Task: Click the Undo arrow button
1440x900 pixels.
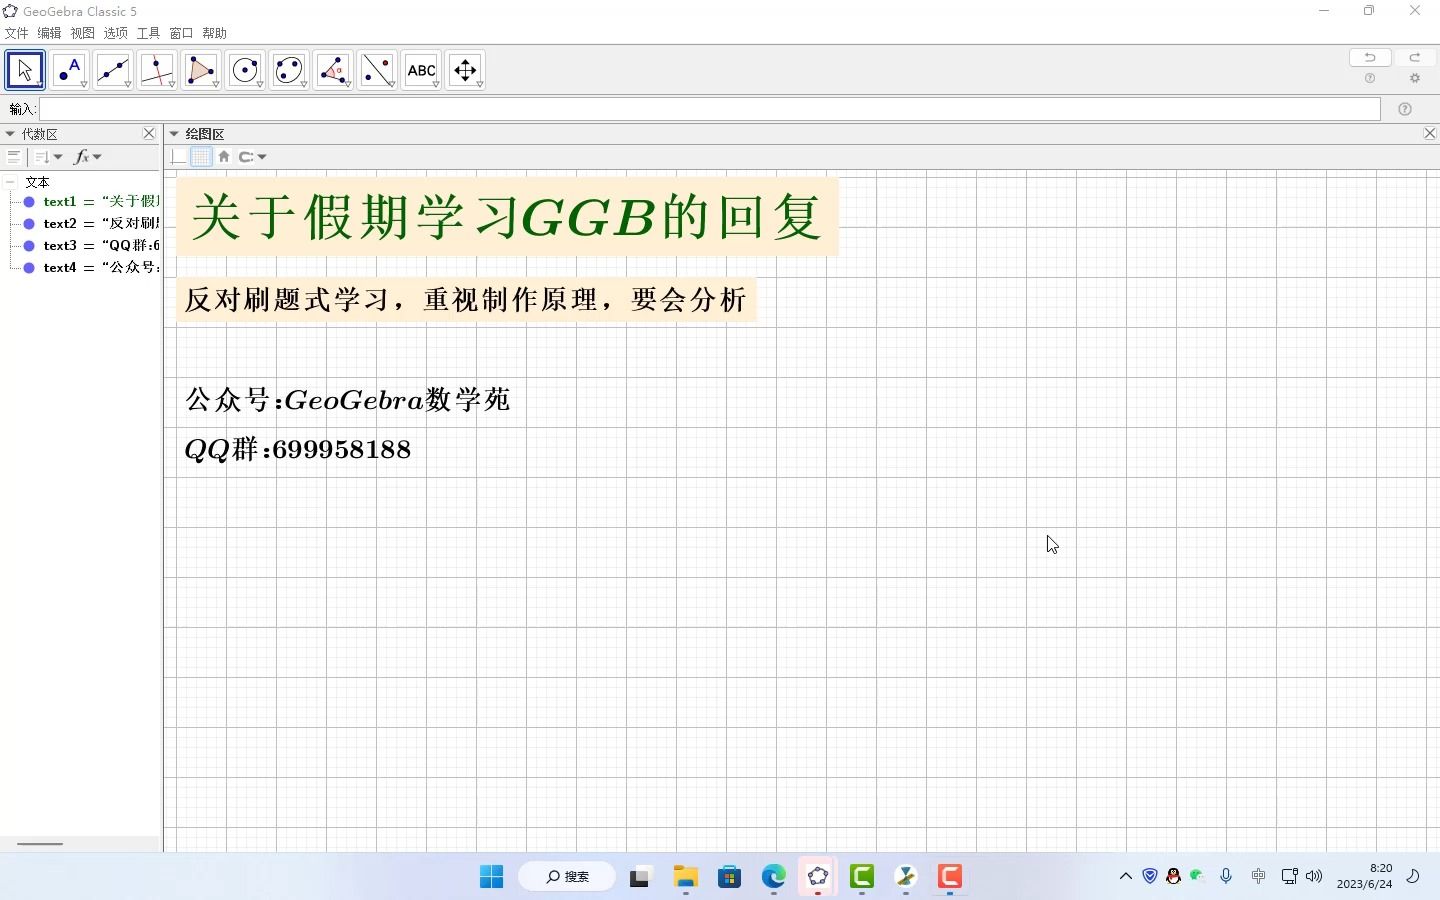Action: coord(1370,57)
